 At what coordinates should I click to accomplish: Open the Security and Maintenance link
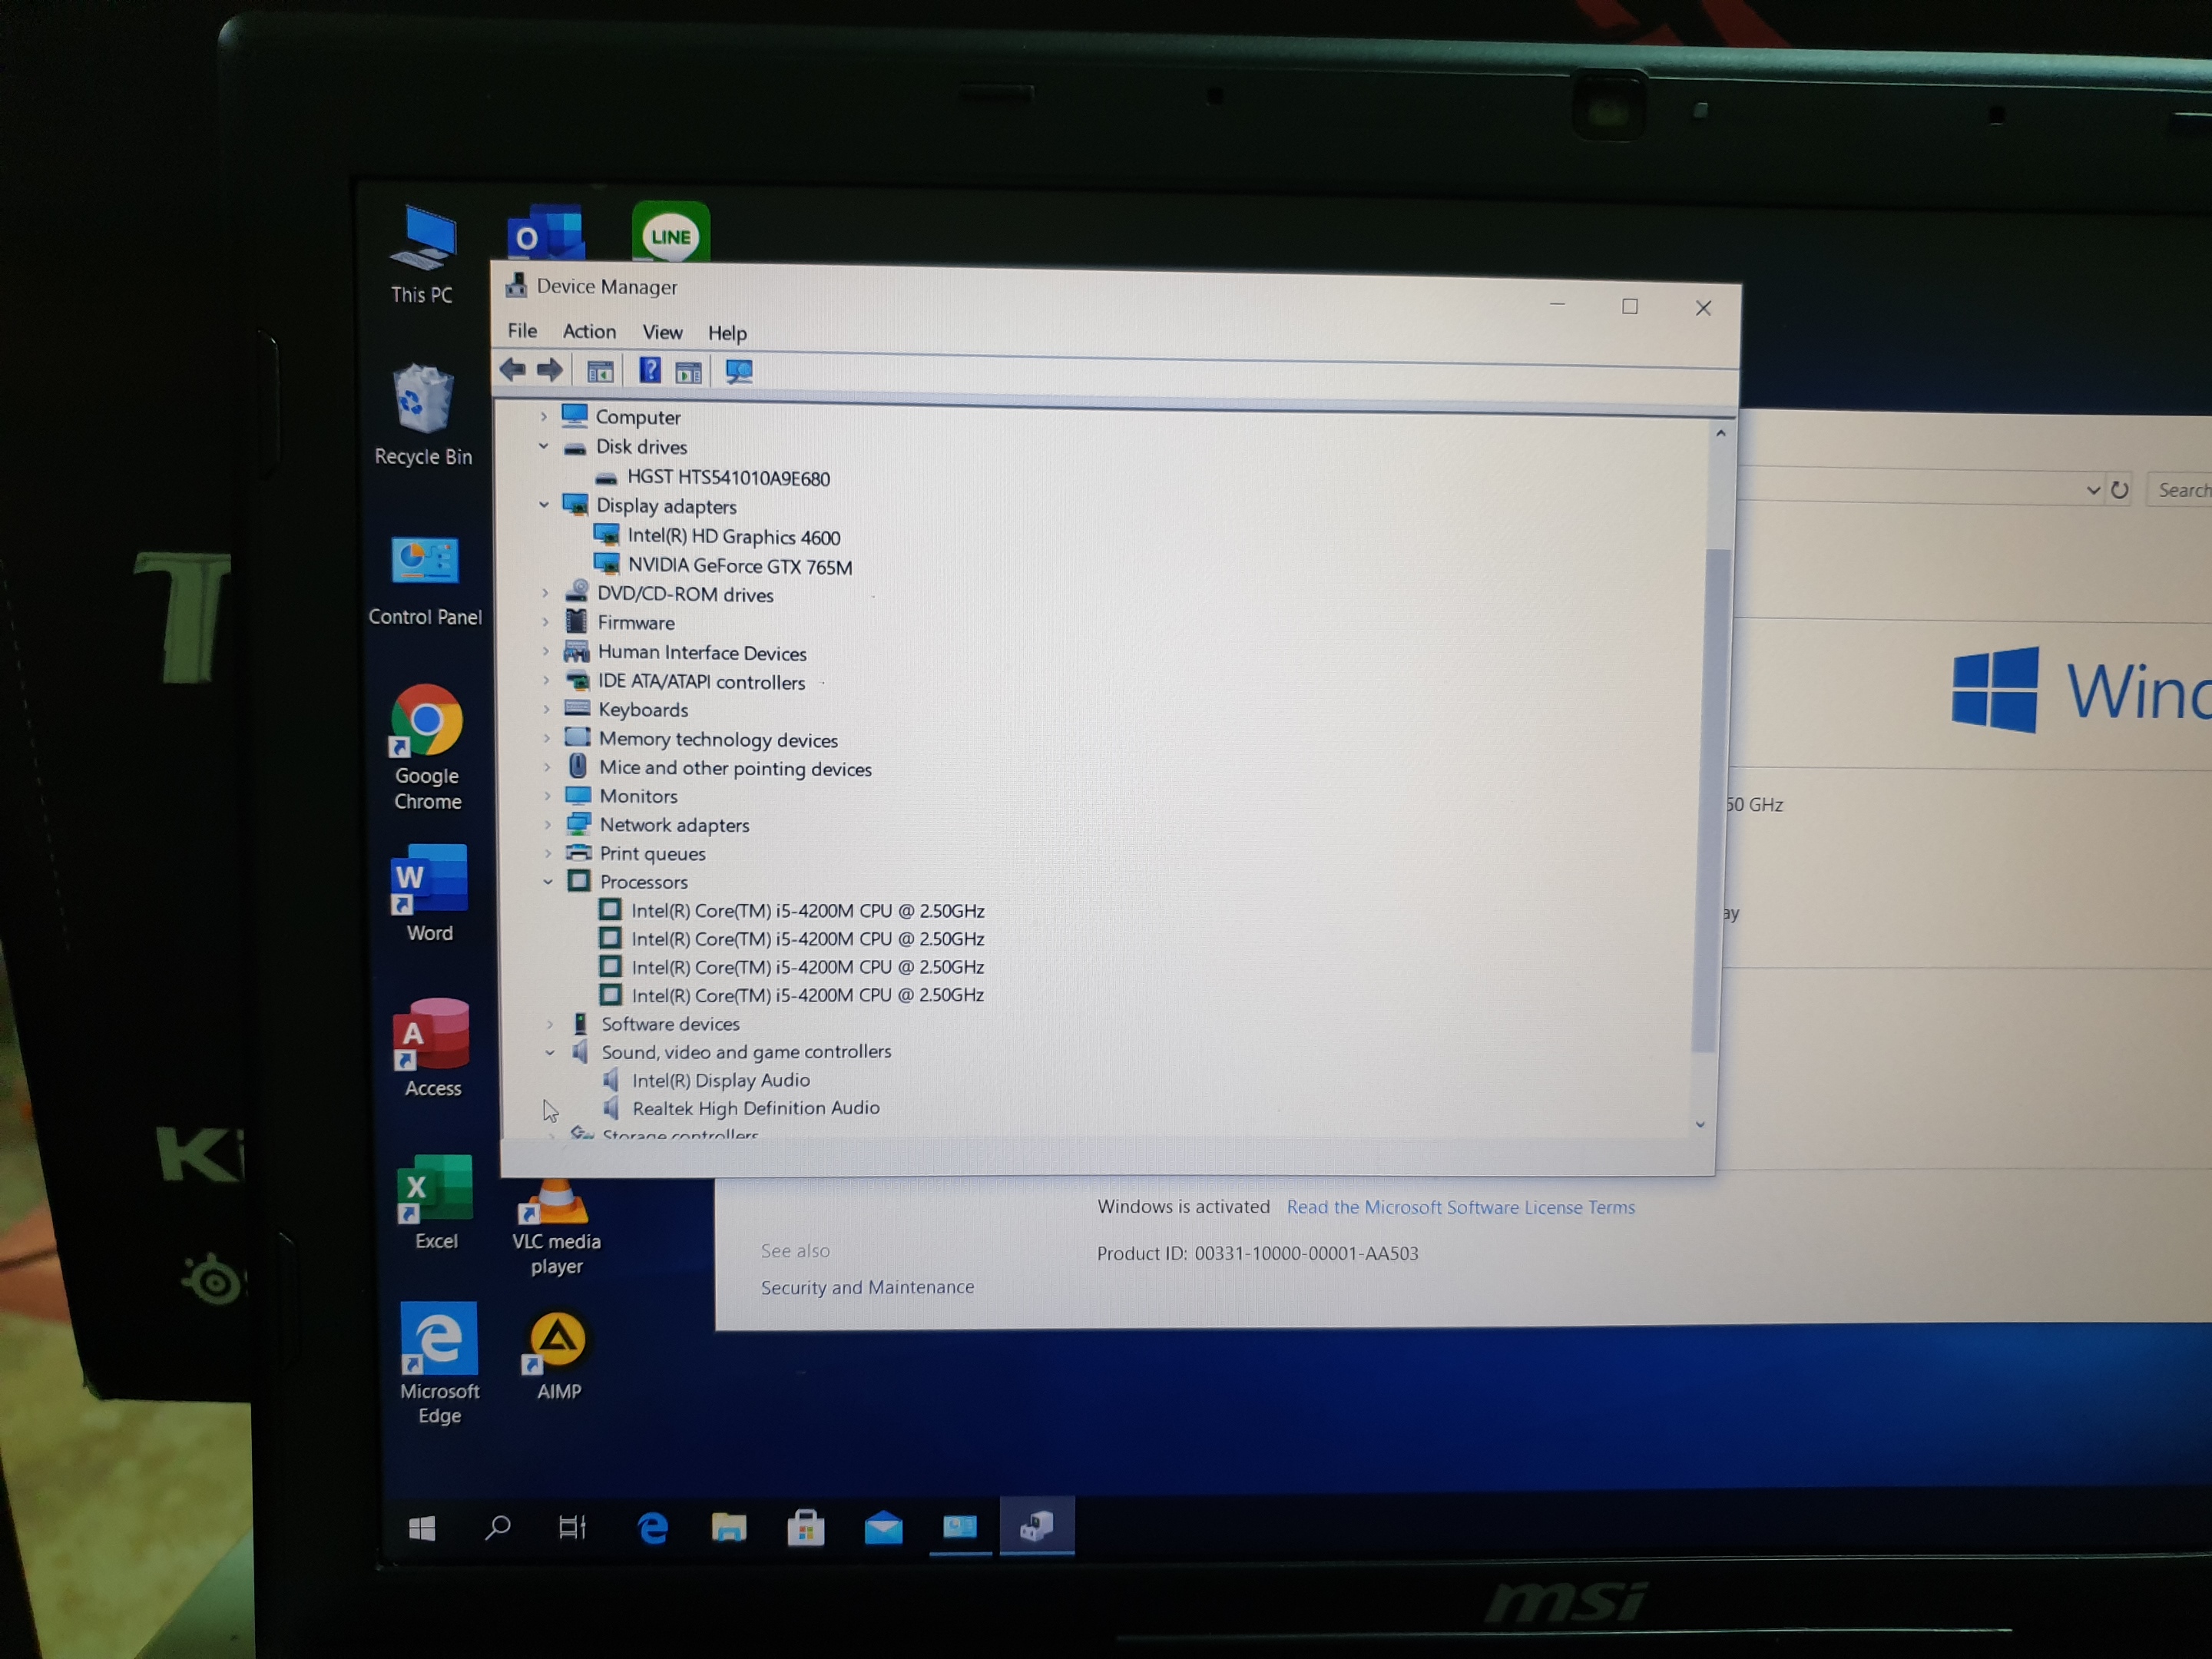(867, 1287)
